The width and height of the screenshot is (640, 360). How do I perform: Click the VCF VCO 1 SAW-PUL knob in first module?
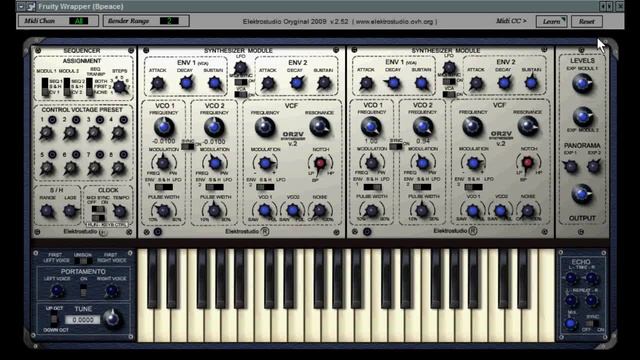click(265, 210)
